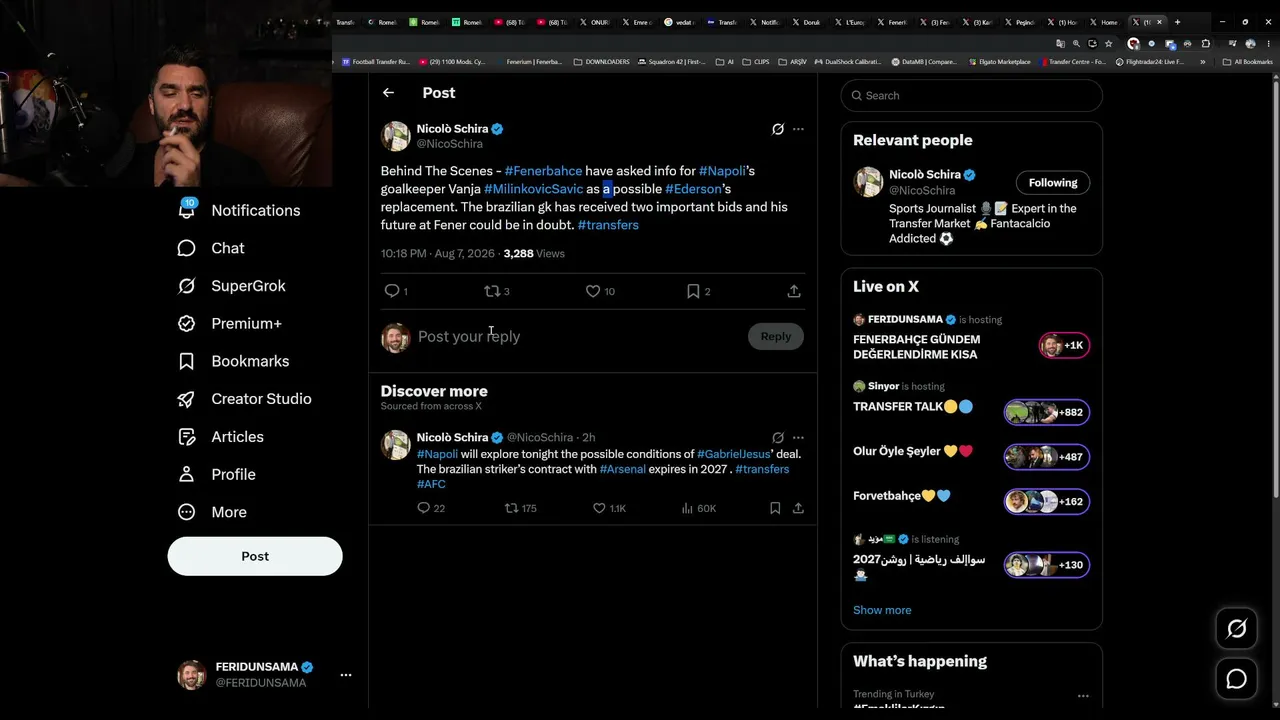This screenshot has width=1280, height=720.
Task: Toggle Following for Nicolò Schira
Action: pos(1053,183)
